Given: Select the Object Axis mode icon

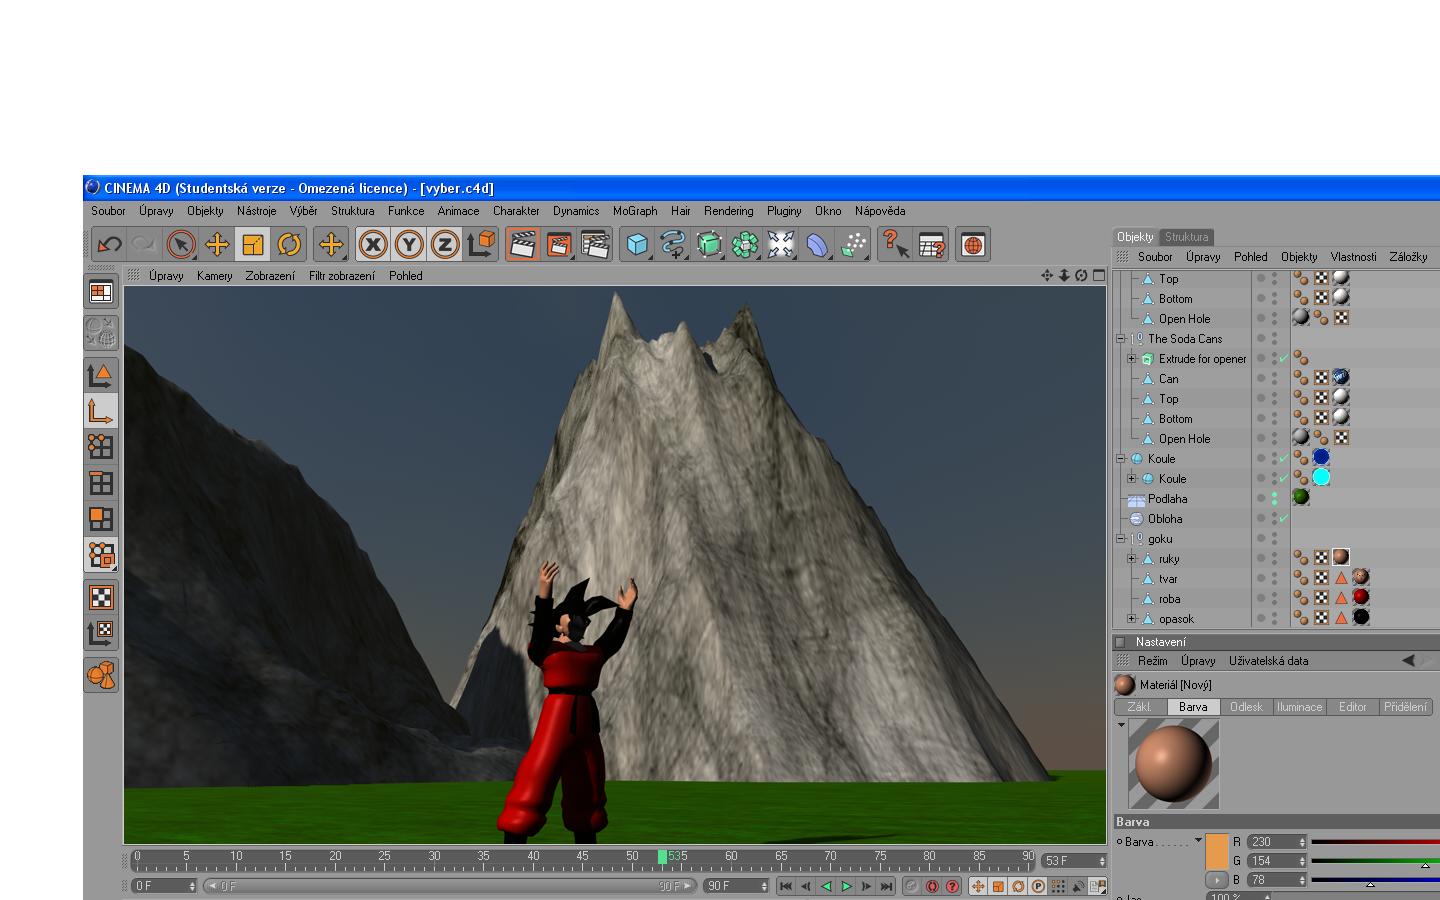Looking at the screenshot, I should pyautogui.click(x=101, y=410).
